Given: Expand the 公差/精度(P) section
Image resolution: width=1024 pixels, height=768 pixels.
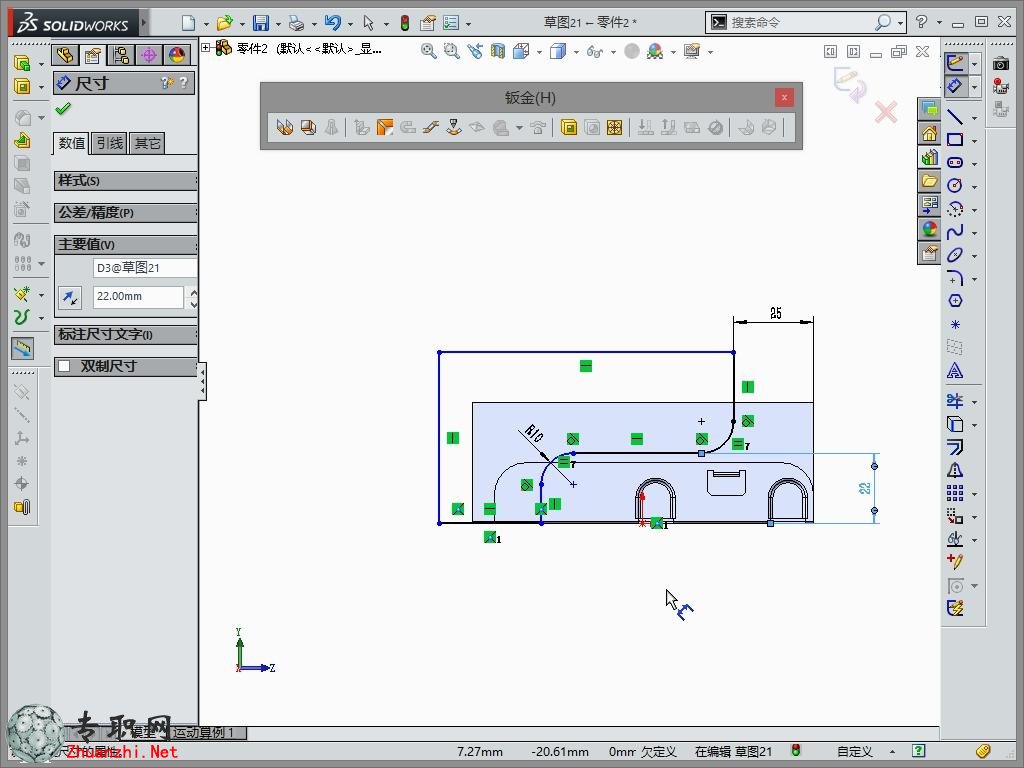Looking at the screenshot, I should pos(125,213).
